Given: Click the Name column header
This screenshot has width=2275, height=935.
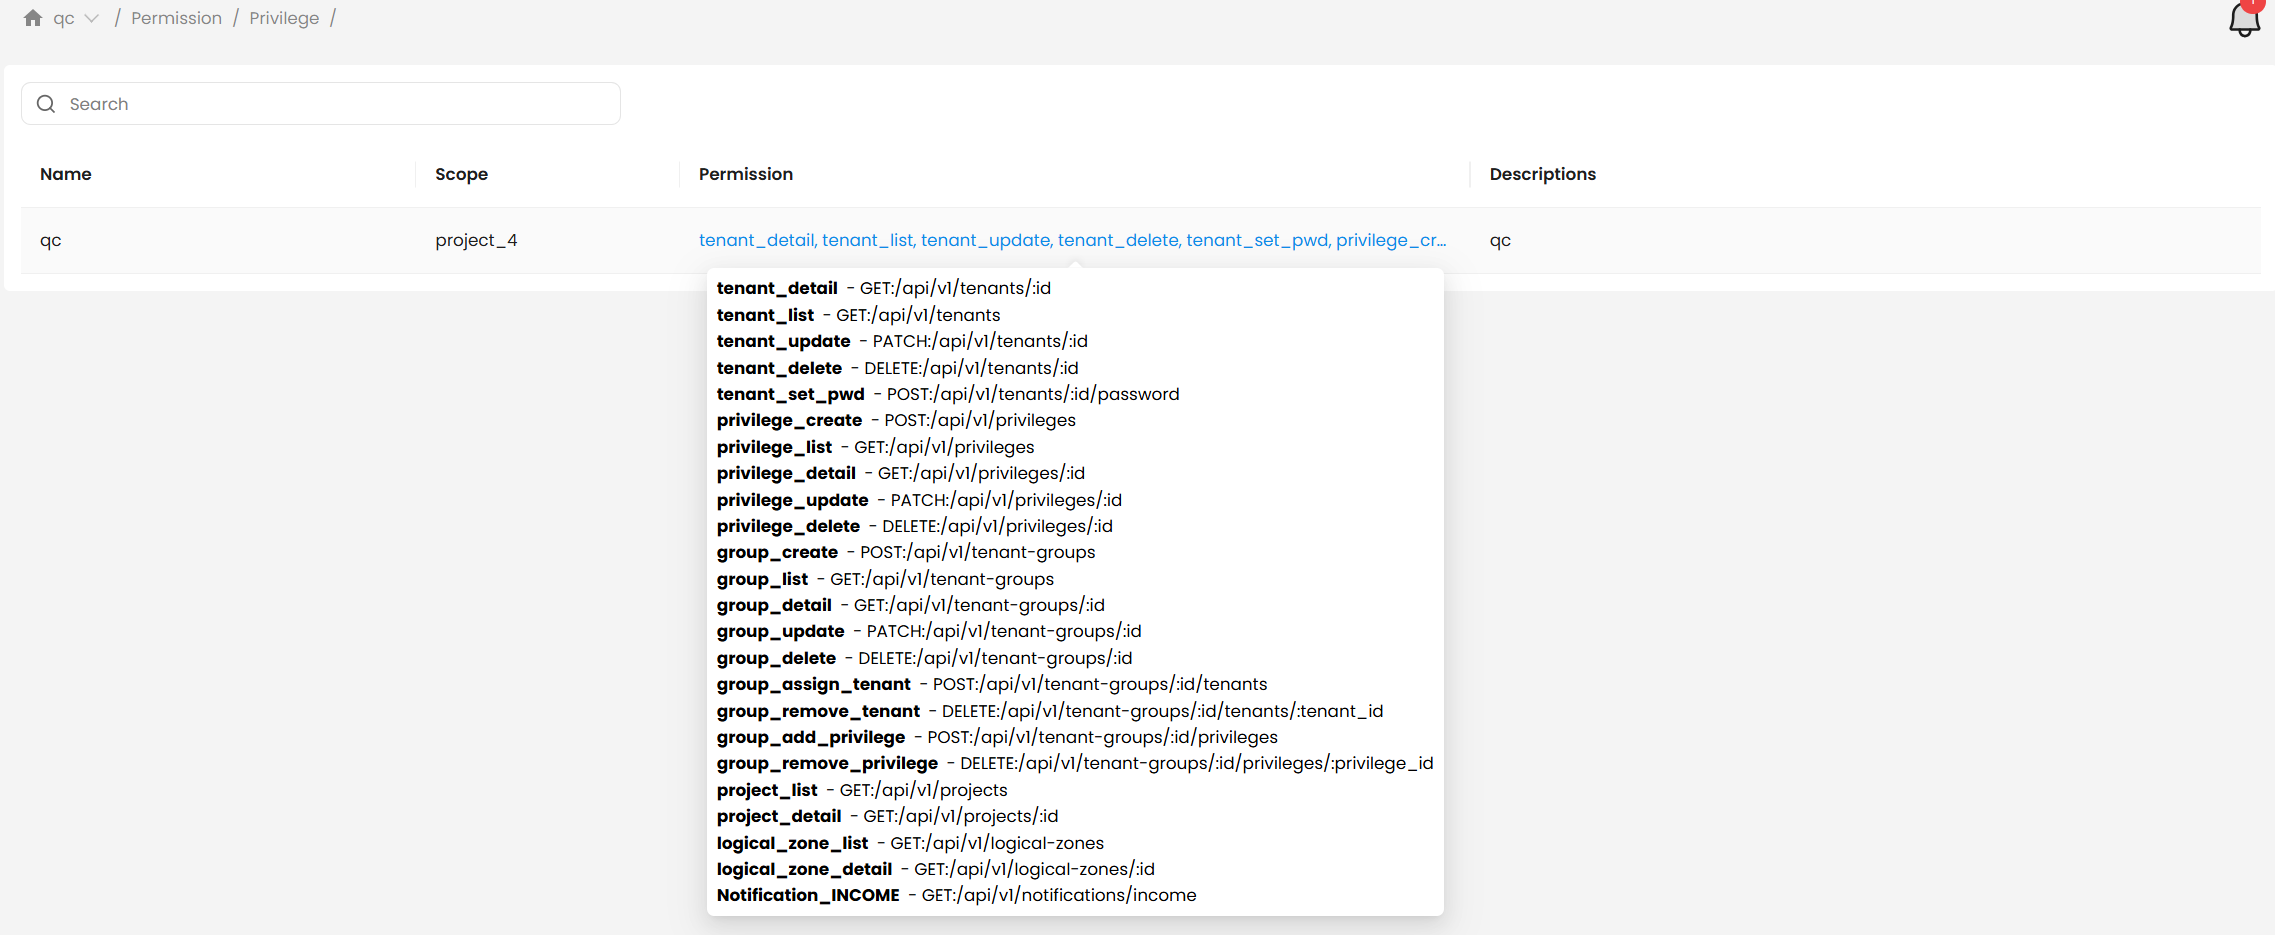Looking at the screenshot, I should coord(66,174).
